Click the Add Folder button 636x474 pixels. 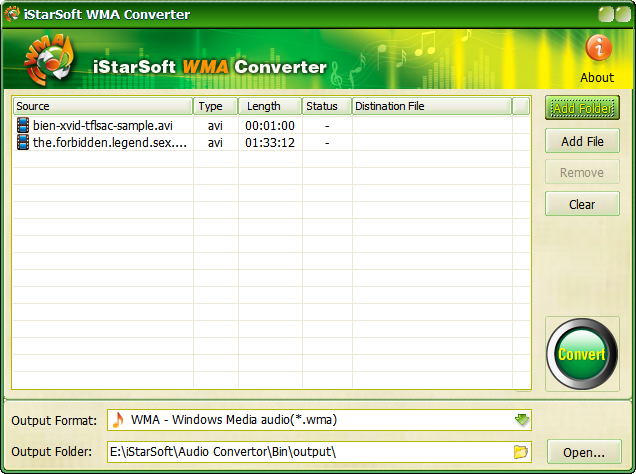pos(582,108)
